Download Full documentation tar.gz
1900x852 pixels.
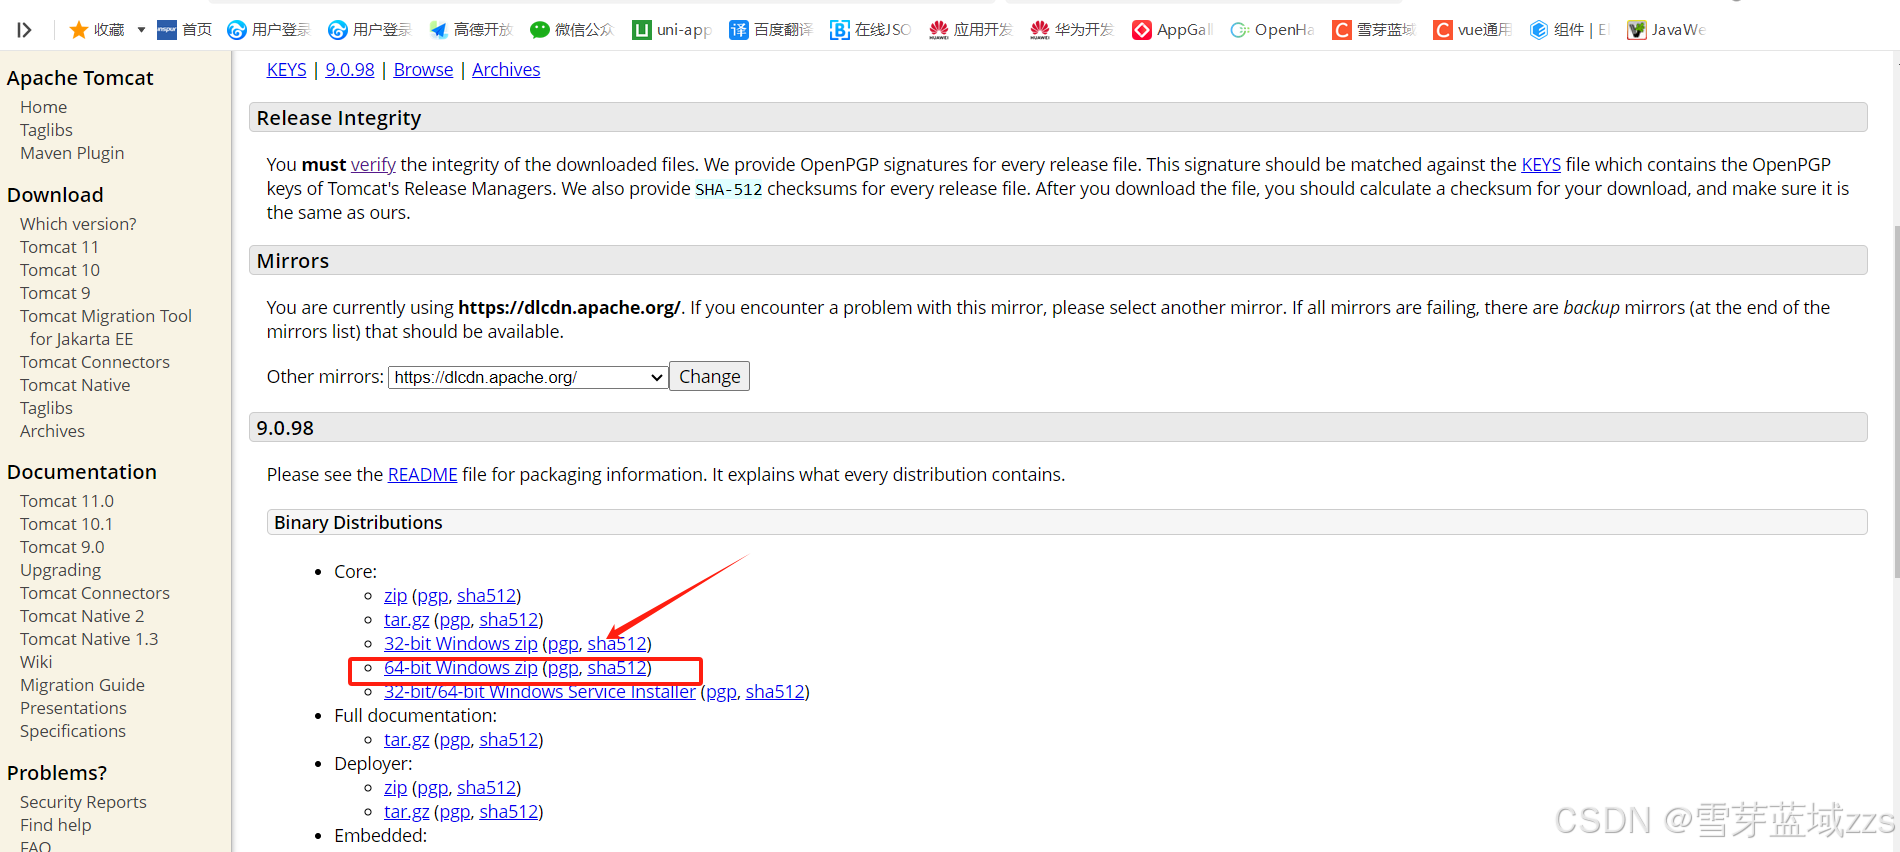[x=407, y=740]
